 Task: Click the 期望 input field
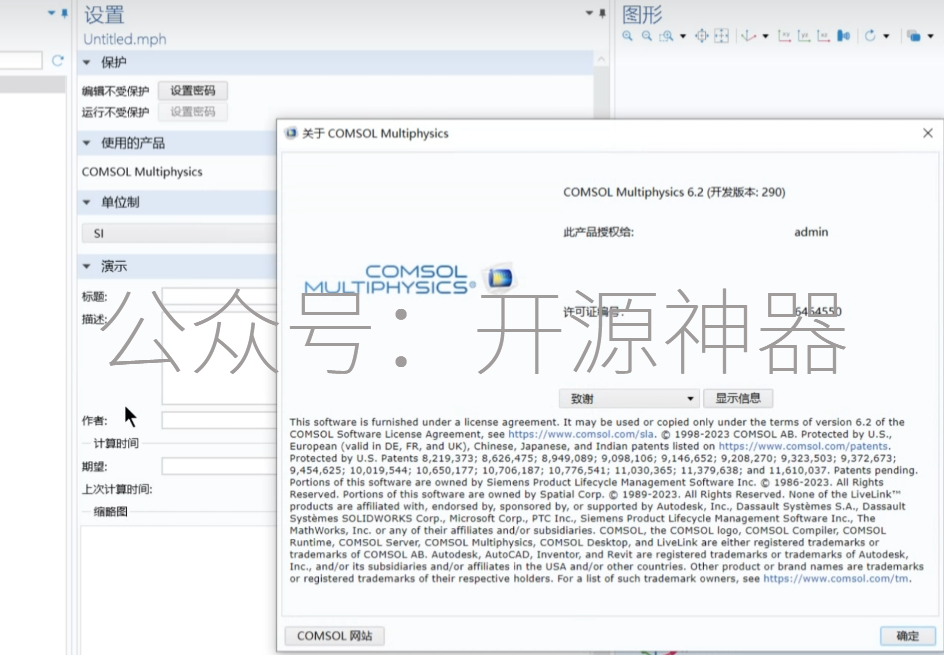coord(219,466)
